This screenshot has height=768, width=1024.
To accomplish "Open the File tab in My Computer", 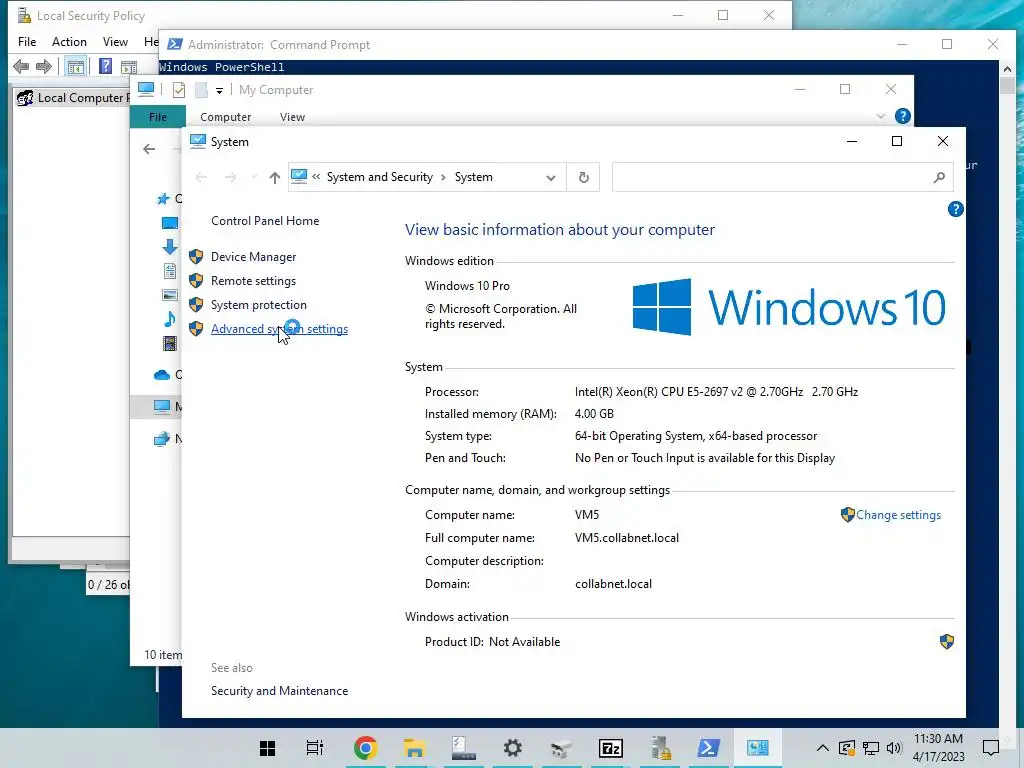I will pyautogui.click(x=157, y=117).
